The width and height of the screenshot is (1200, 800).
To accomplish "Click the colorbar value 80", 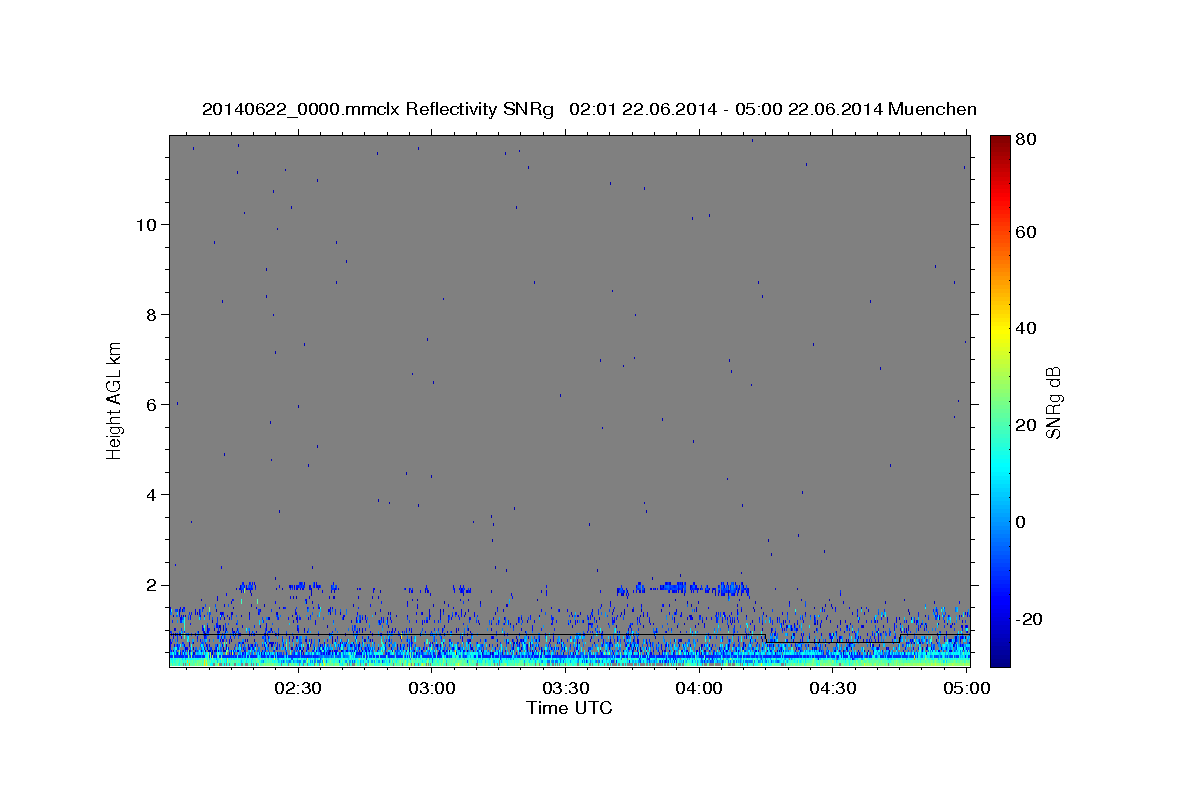I will [x=1026, y=140].
